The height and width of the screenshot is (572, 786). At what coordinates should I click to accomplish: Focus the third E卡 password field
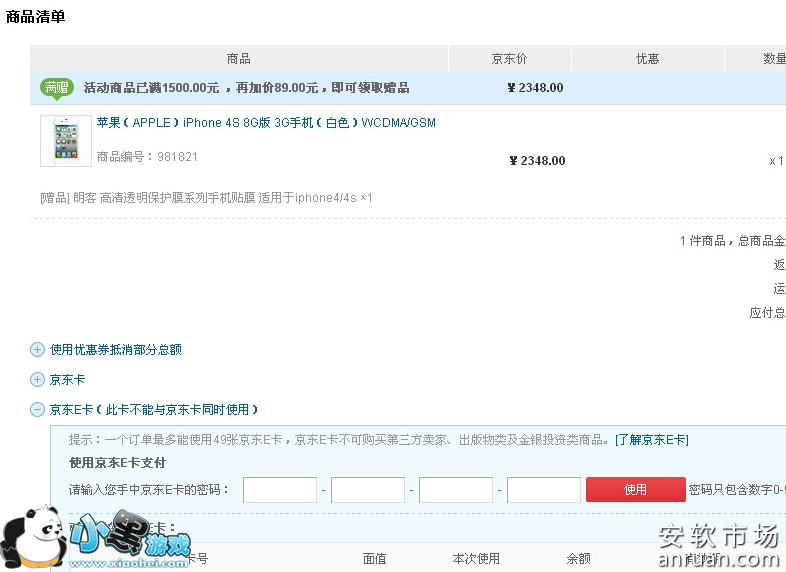click(x=456, y=490)
